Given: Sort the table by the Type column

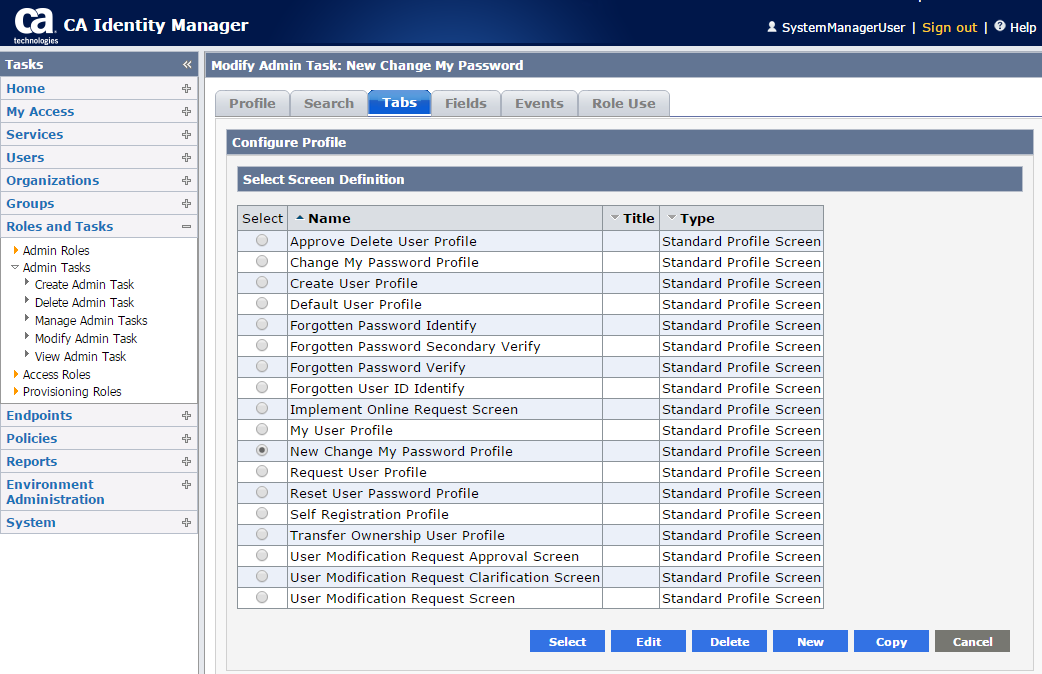Looking at the screenshot, I should pyautogui.click(x=697, y=218).
